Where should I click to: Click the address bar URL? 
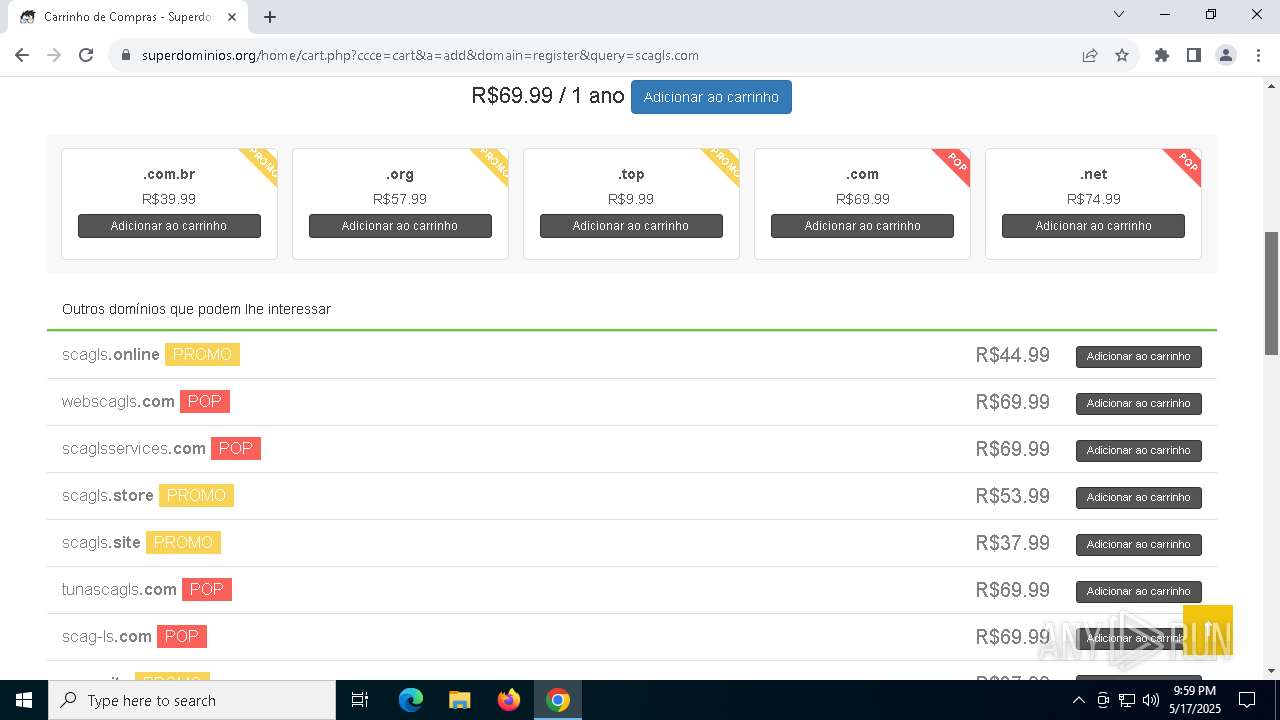[420, 55]
